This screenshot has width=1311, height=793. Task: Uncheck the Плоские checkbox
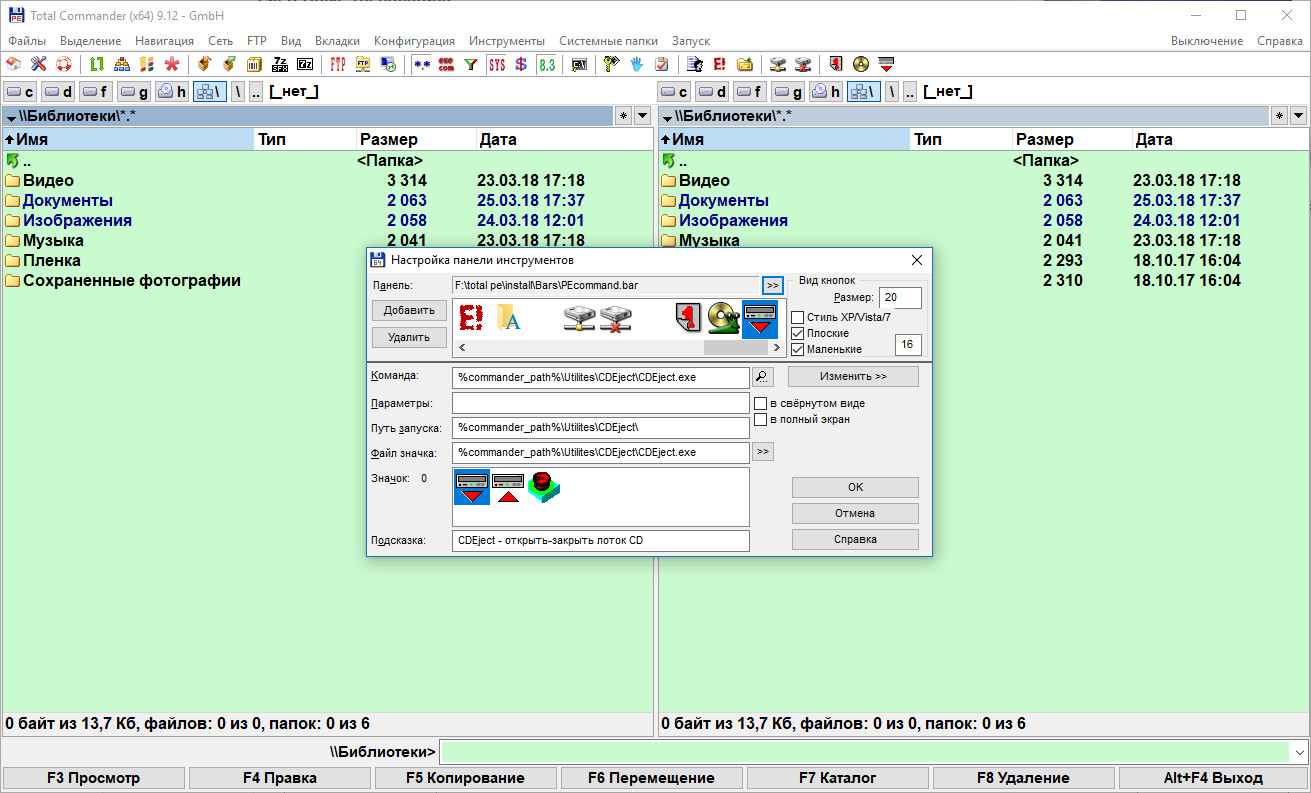797,333
